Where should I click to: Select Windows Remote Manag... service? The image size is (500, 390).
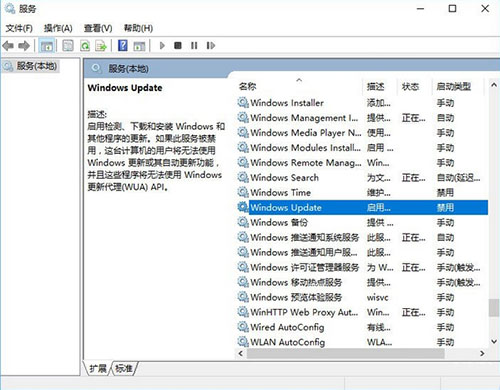pyautogui.click(x=362, y=163)
